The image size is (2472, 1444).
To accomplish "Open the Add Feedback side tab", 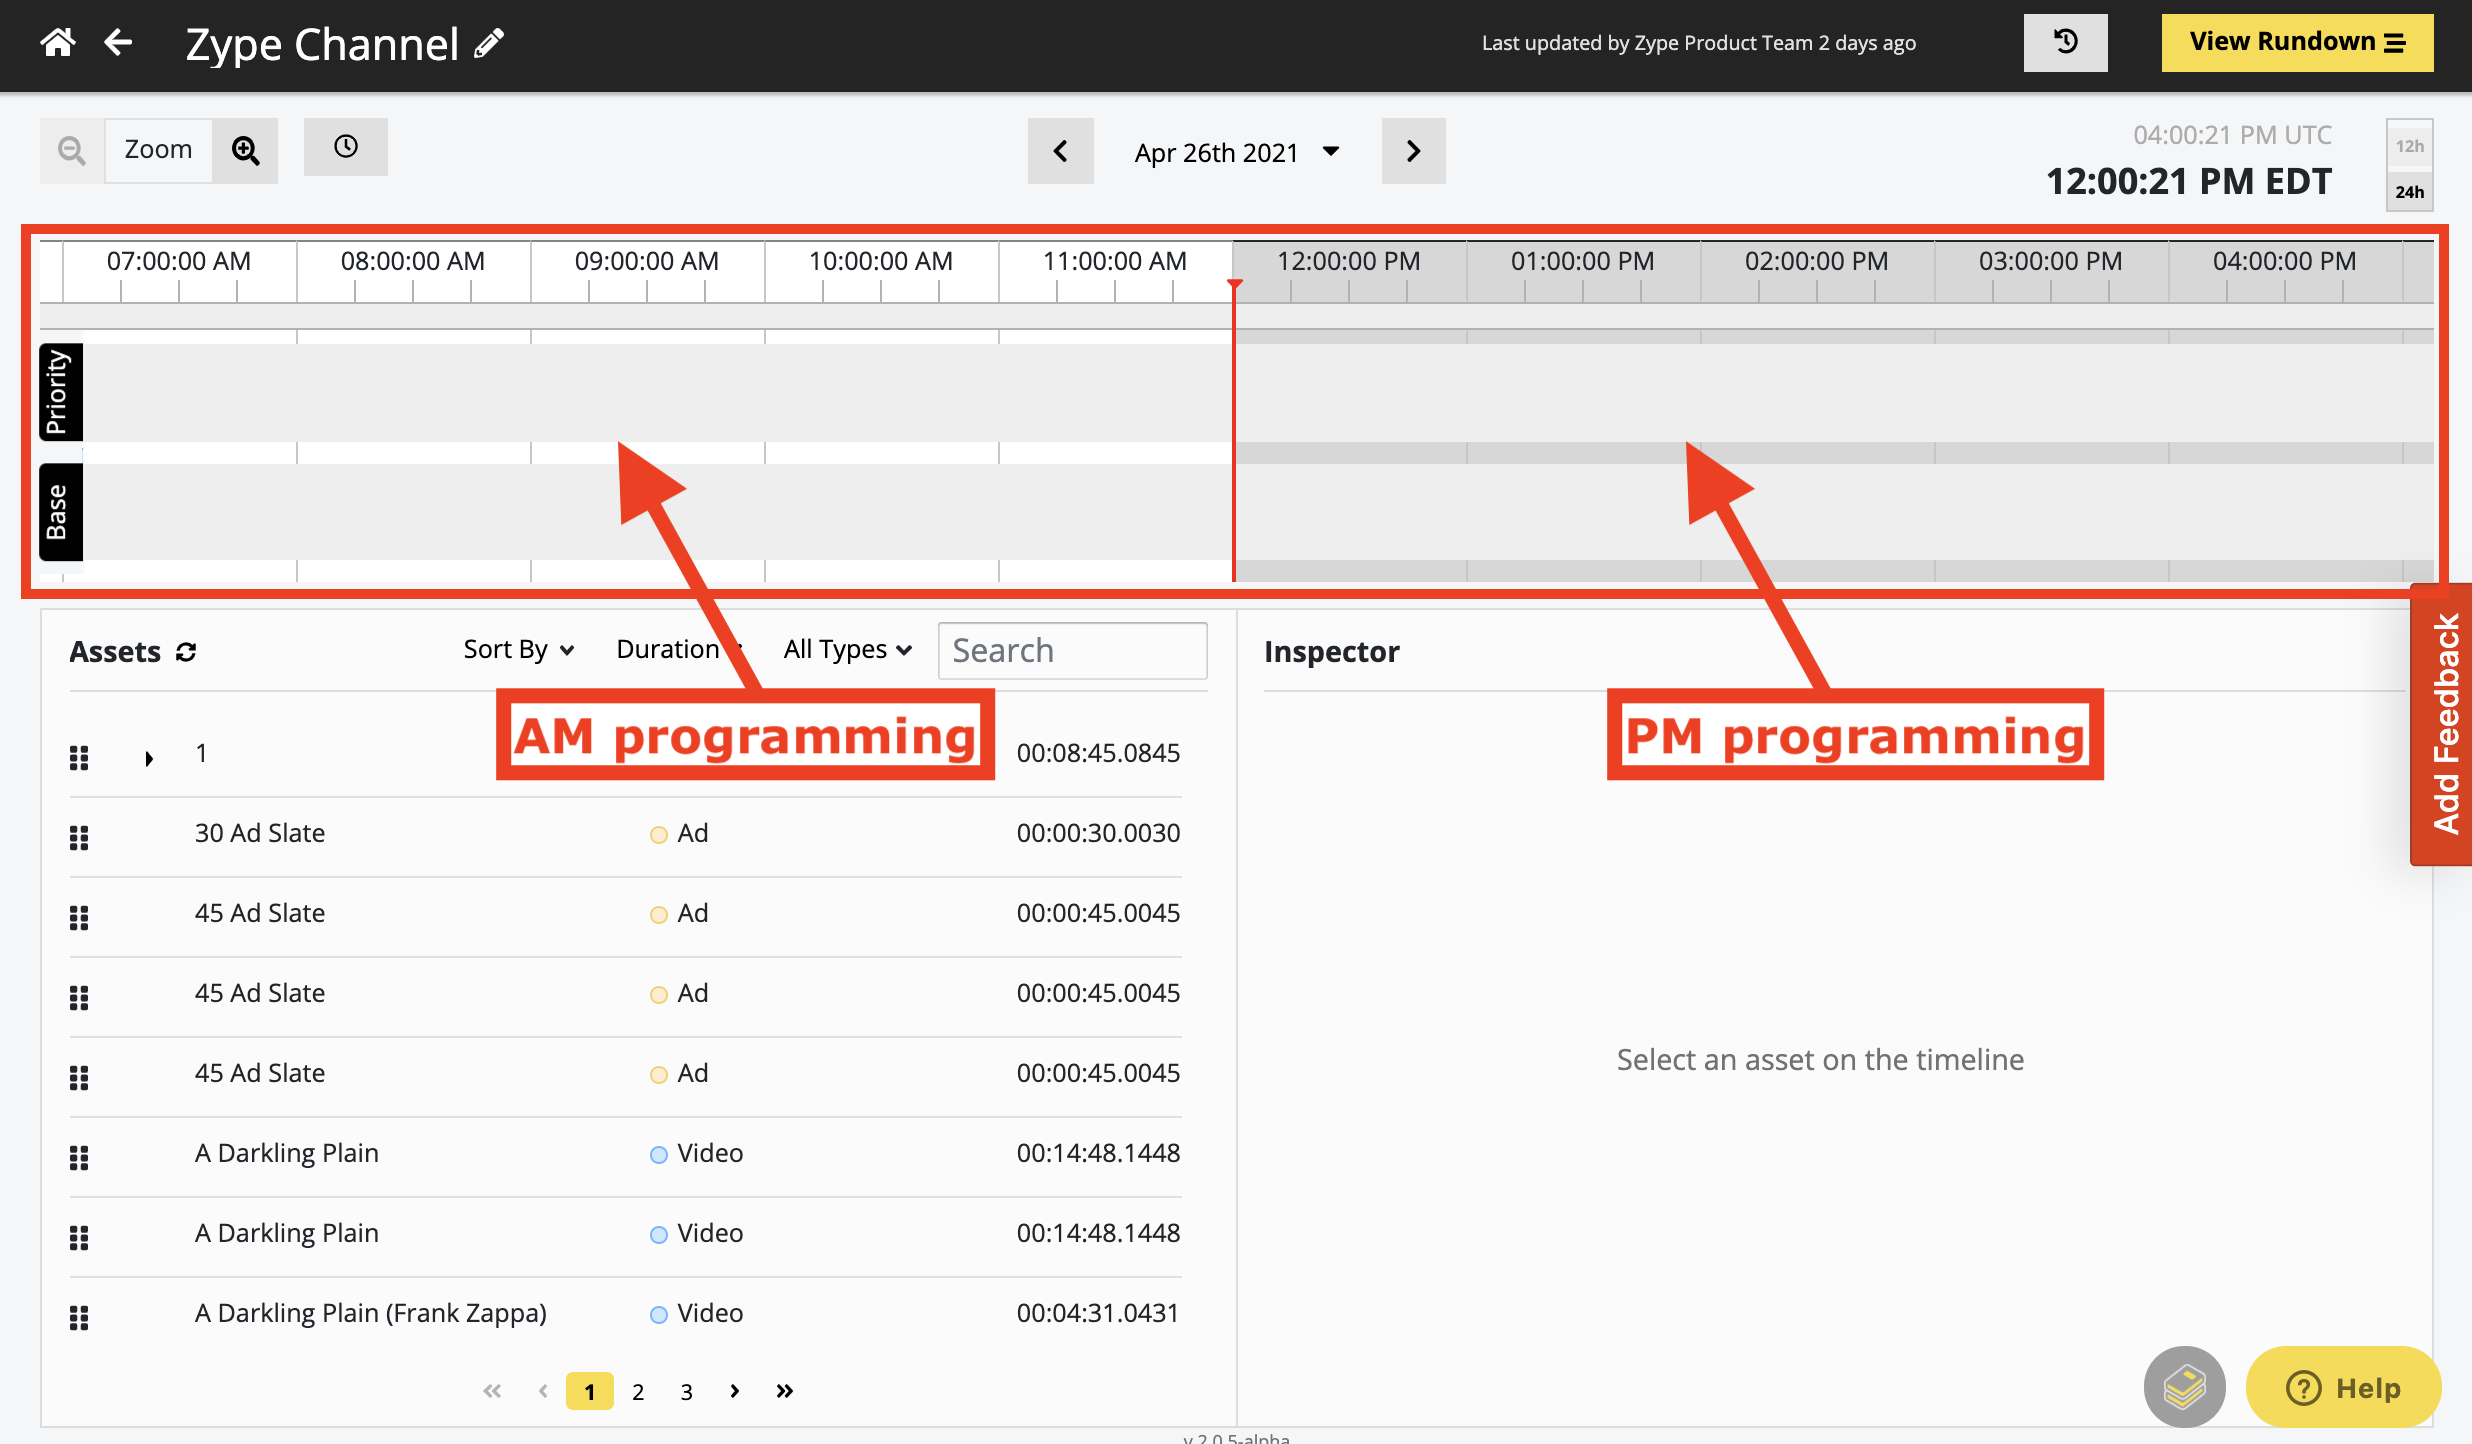I will (2443, 723).
